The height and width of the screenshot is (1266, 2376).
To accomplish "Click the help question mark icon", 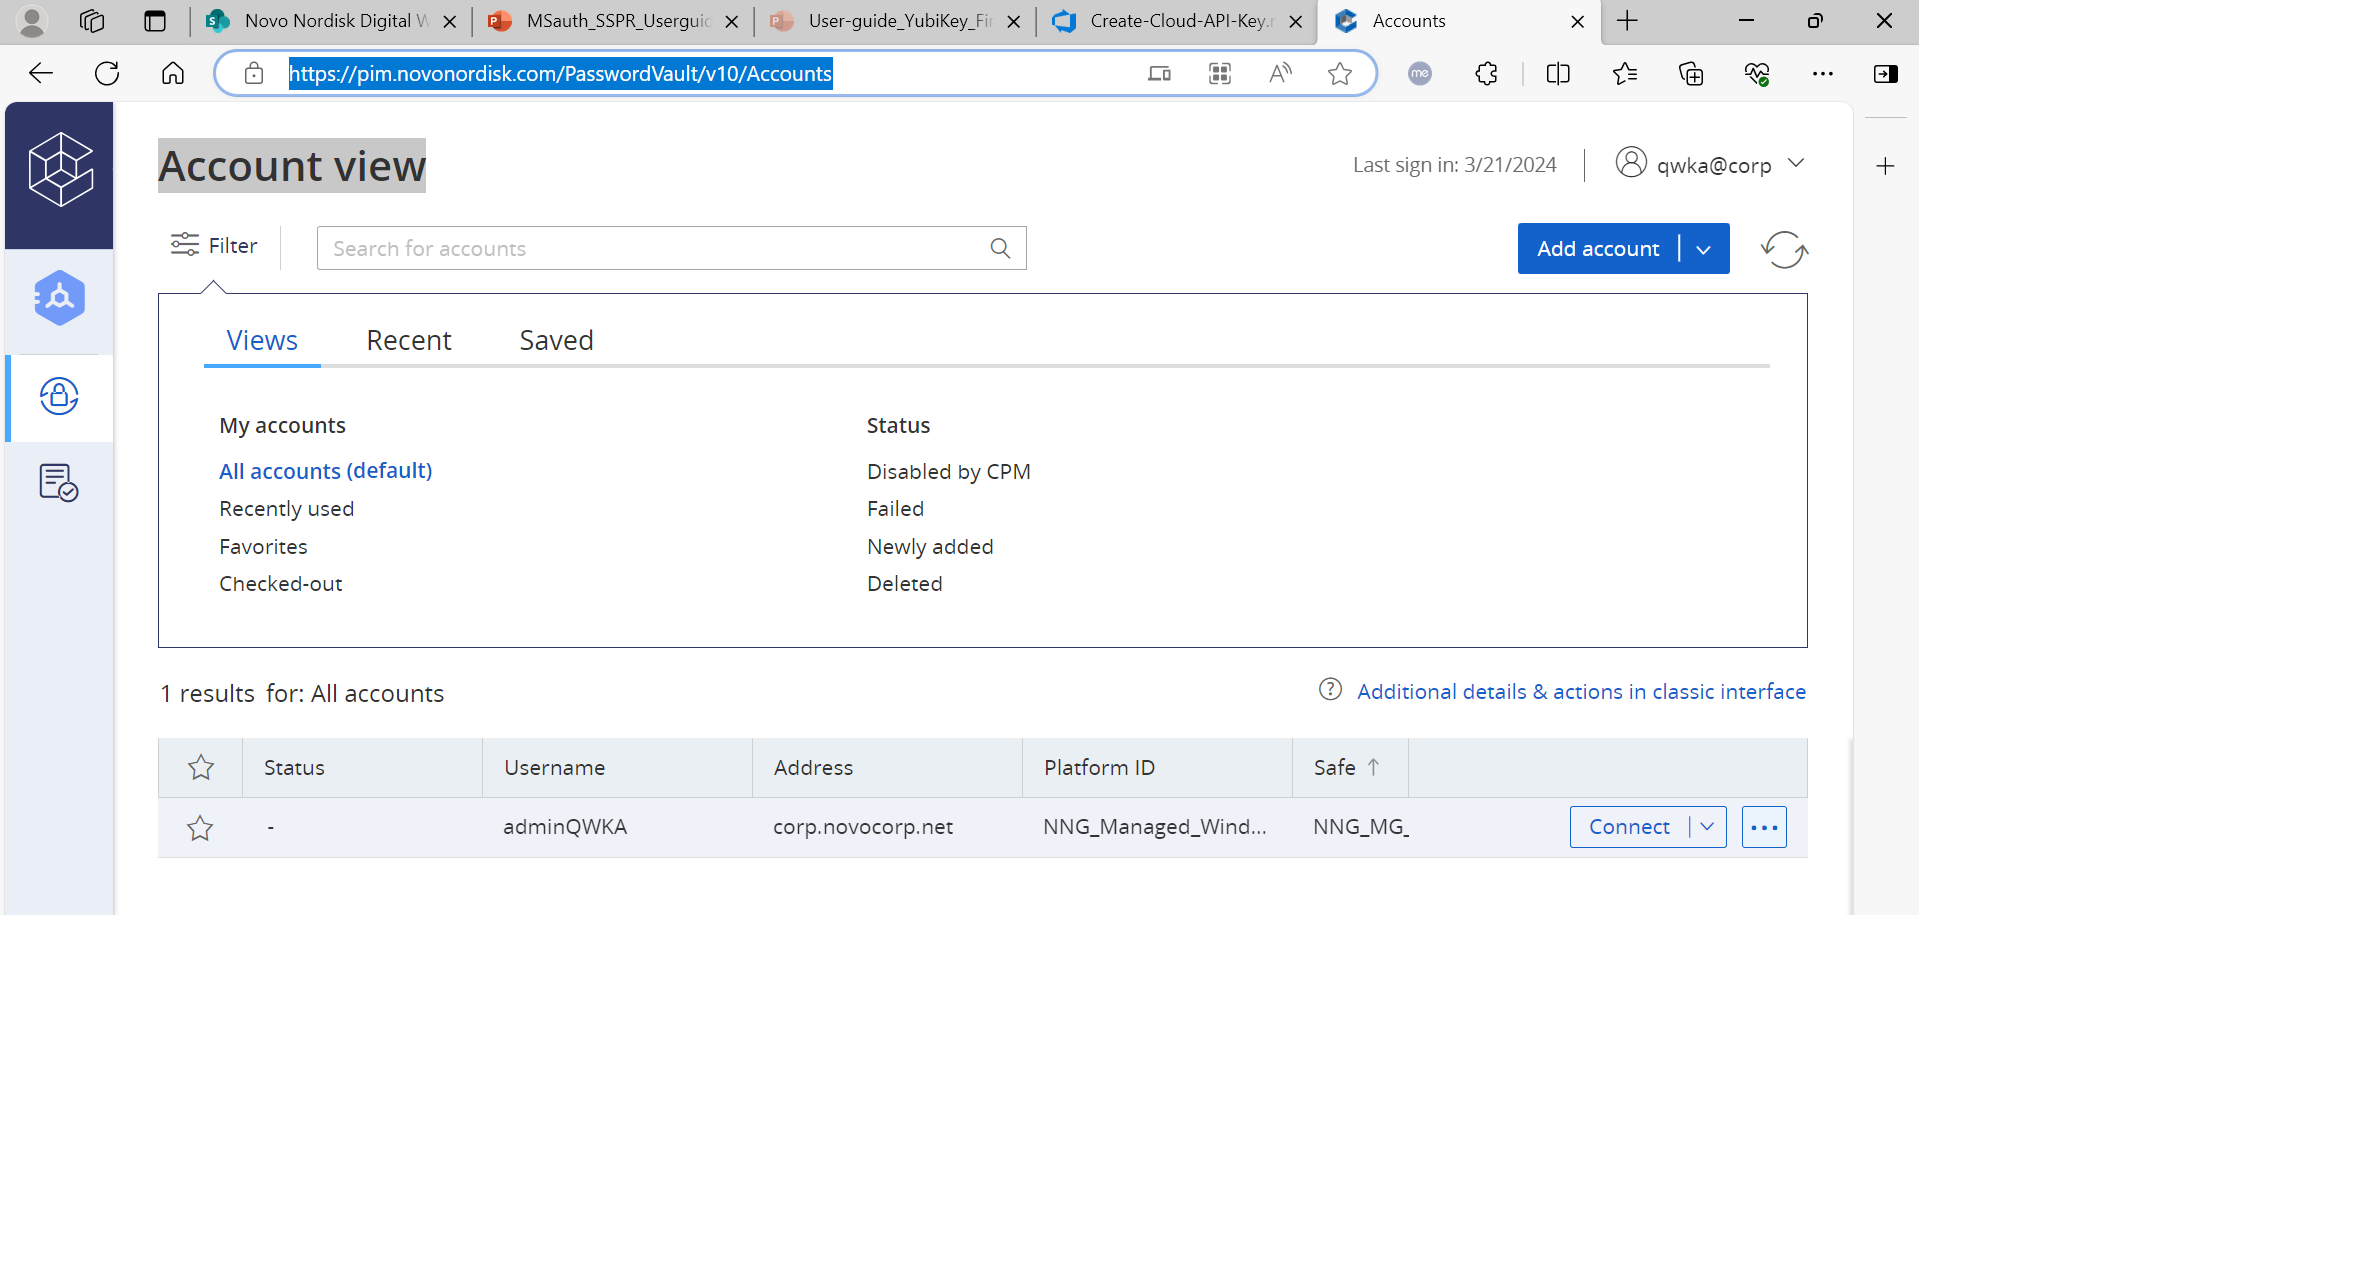I will (1330, 690).
